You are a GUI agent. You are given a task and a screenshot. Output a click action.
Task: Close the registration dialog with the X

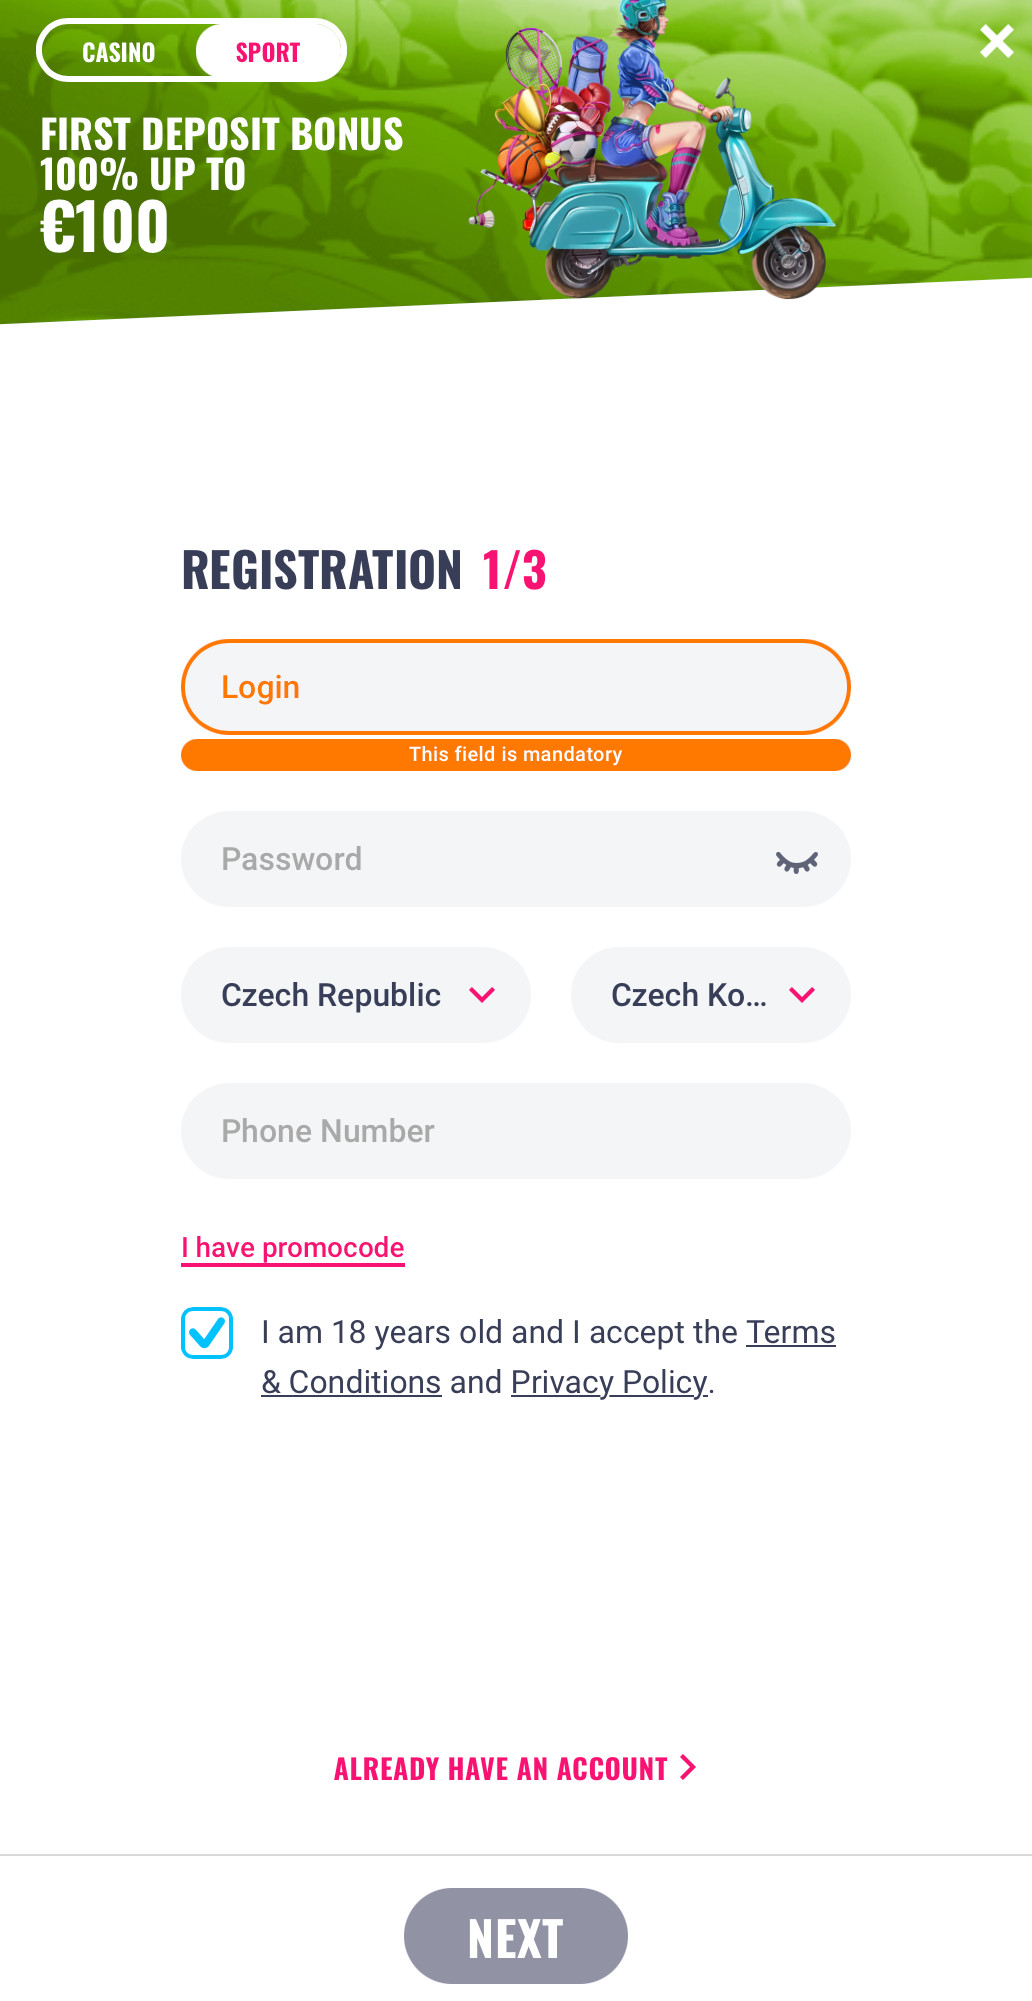pyautogui.click(x=996, y=42)
